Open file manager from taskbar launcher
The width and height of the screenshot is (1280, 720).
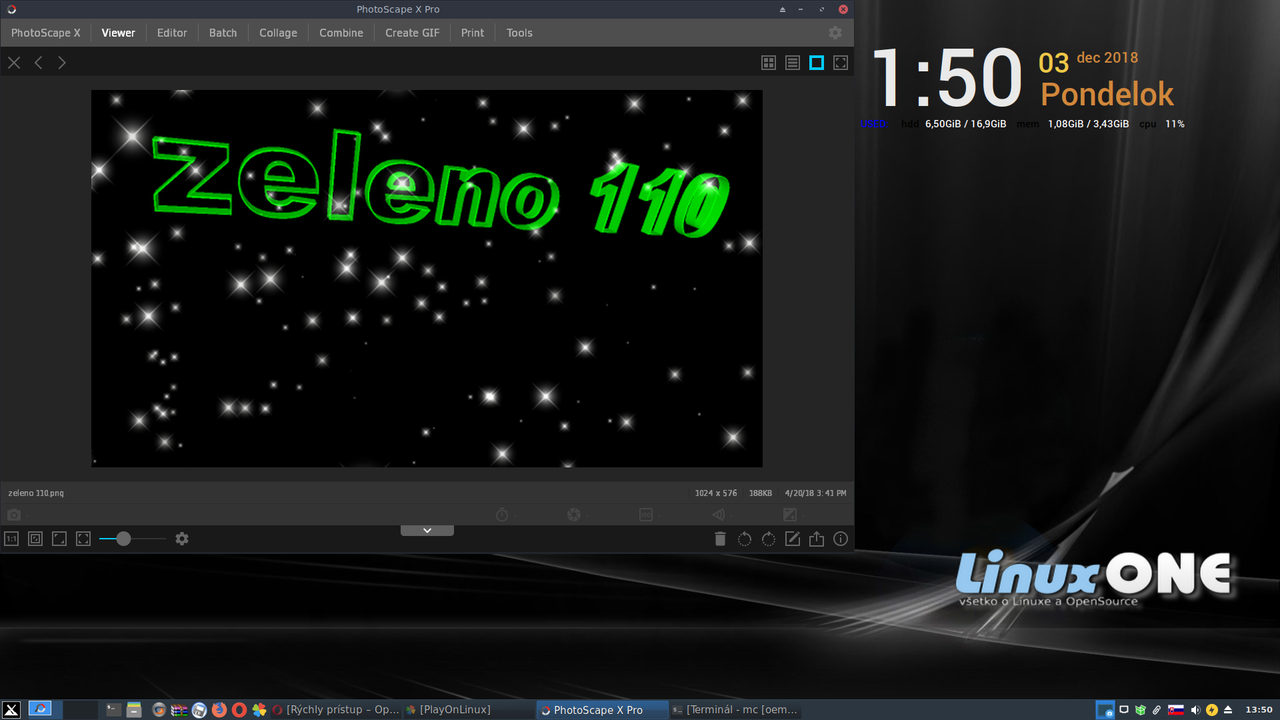pyautogui.click(x=134, y=710)
